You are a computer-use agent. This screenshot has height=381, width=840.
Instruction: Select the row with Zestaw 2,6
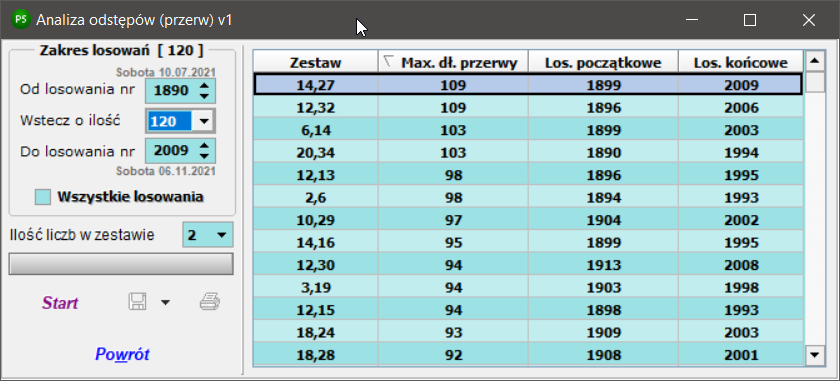[528, 197]
